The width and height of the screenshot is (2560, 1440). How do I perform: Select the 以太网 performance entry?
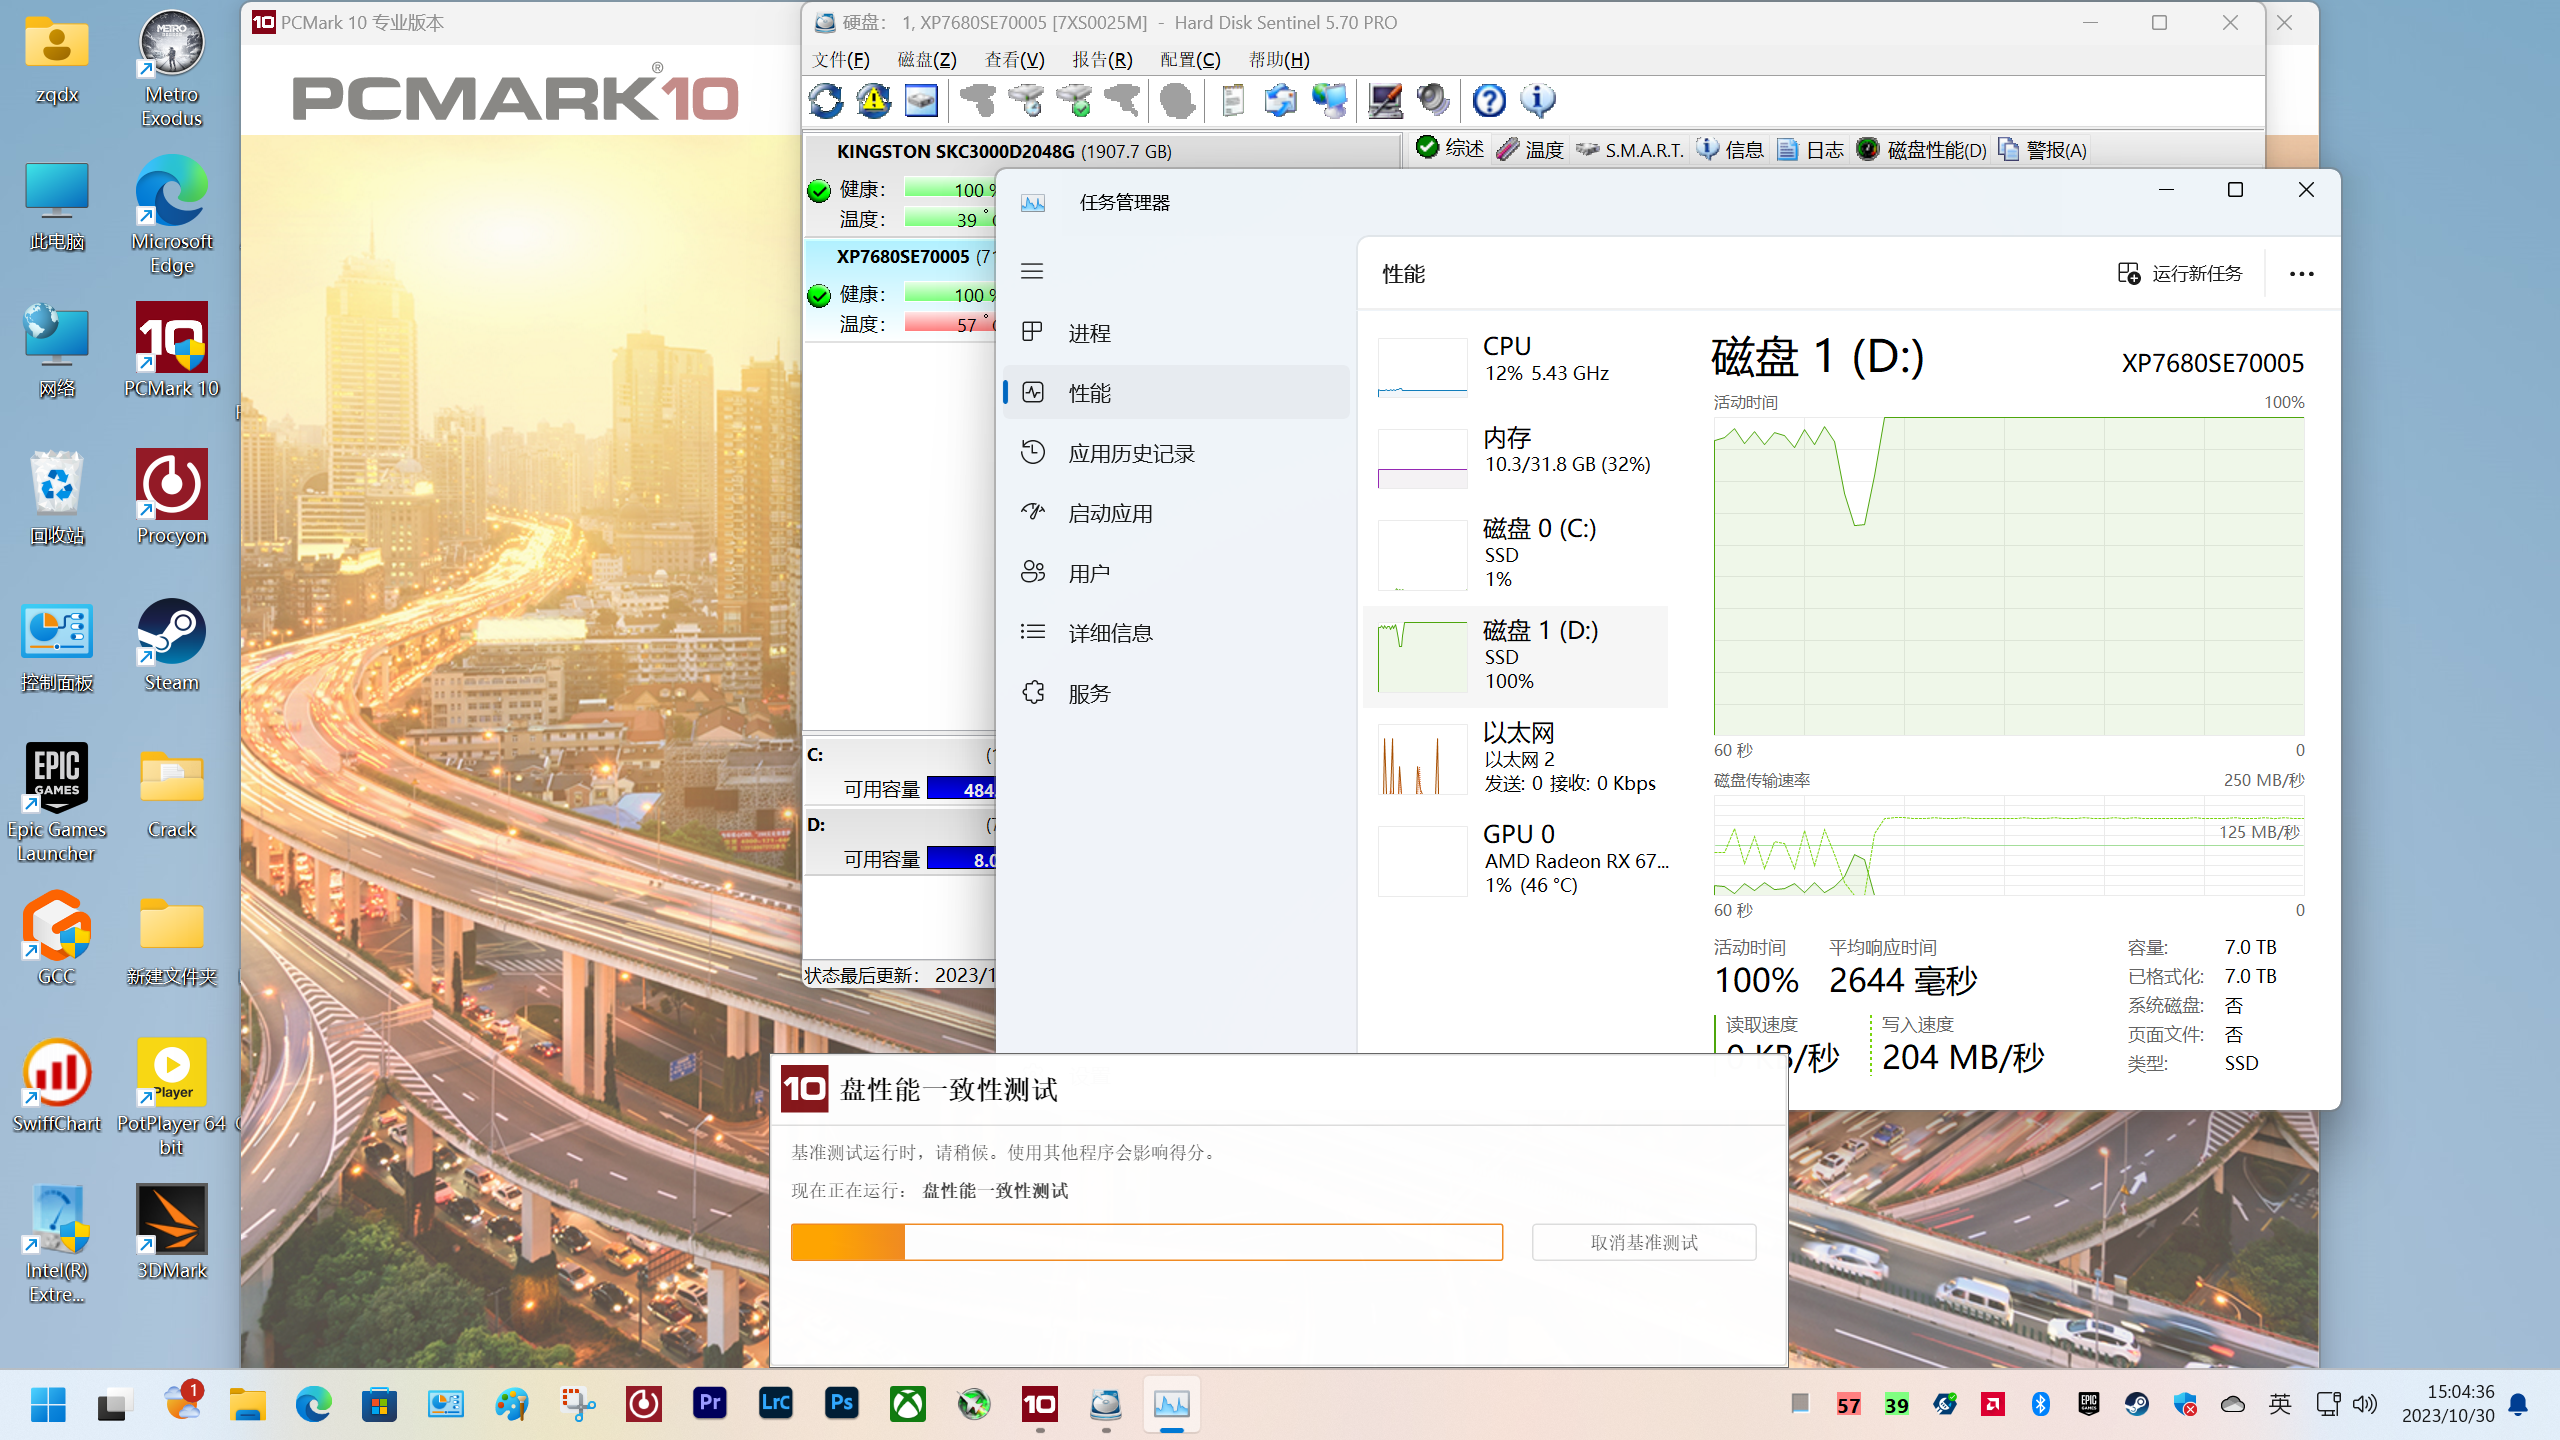pos(1516,758)
